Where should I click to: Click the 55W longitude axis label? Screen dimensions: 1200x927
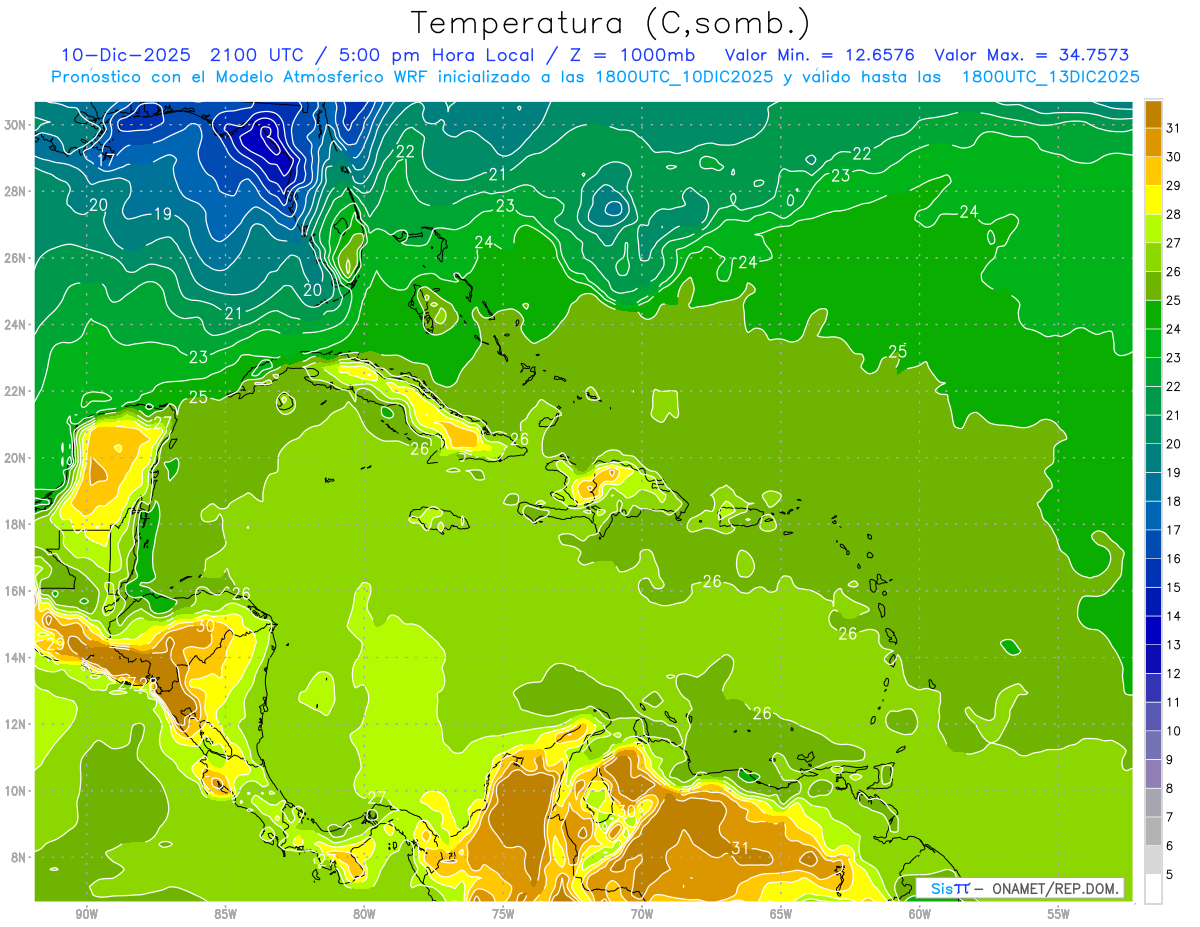[x=1059, y=914]
